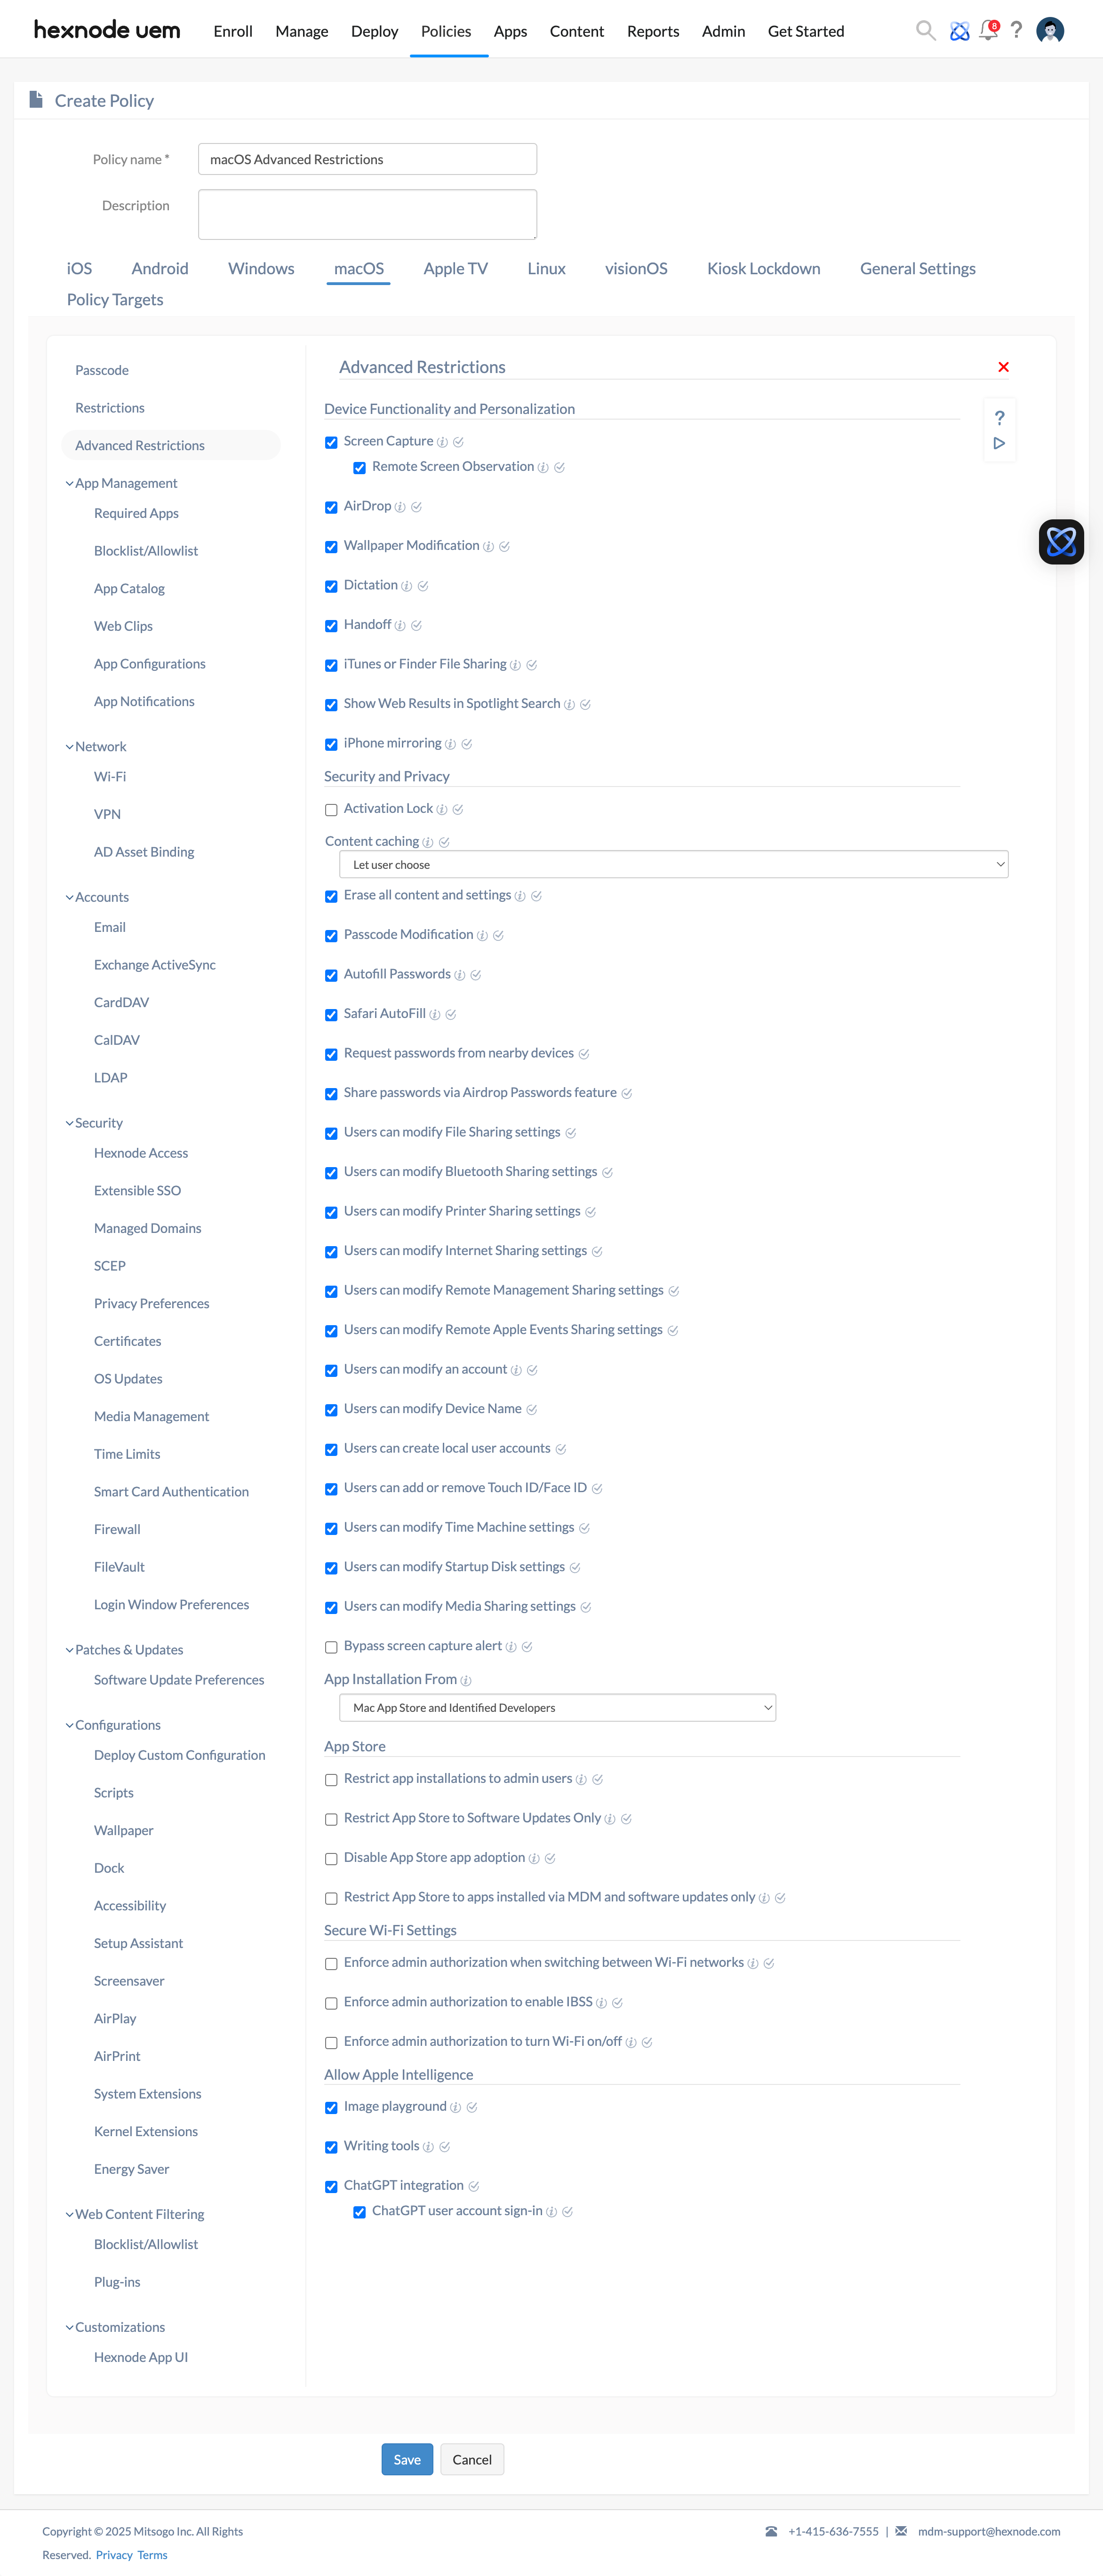The image size is (1103, 2576).
Task: Uncheck Erase all content and settings
Action: tap(331, 896)
